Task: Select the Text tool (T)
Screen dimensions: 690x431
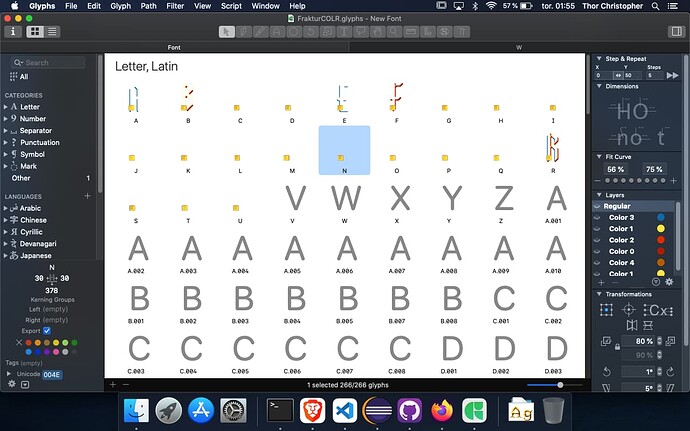Action: tap(344, 32)
